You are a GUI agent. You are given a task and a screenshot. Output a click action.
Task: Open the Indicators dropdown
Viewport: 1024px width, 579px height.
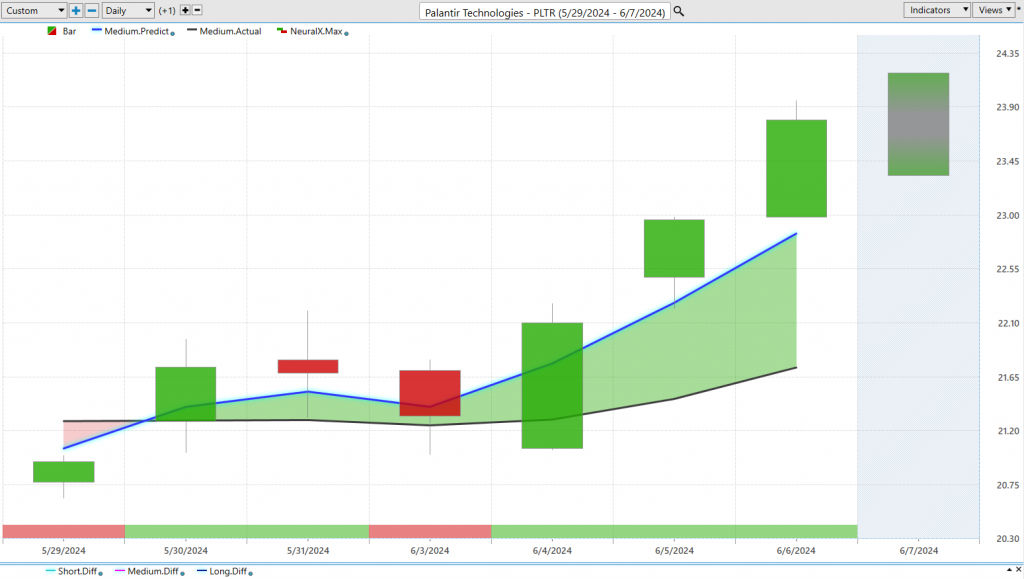pyautogui.click(x=937, y=10)
